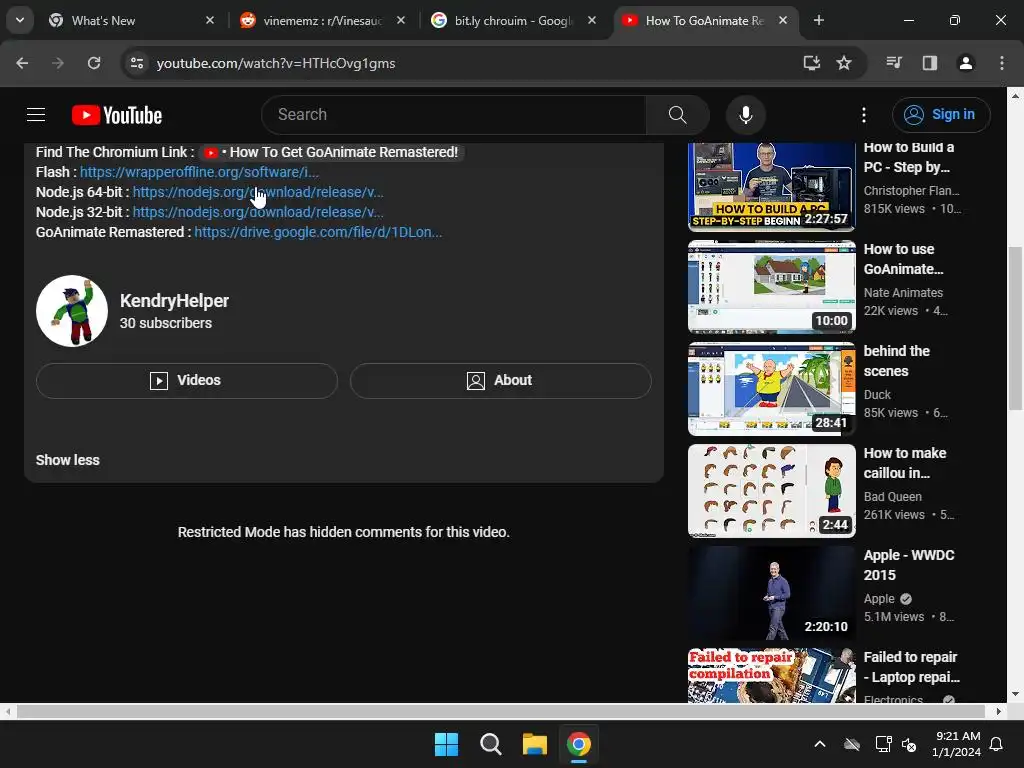The height and width of the screenshot is (768, 1024).
Task: Collapse description with Show less
Action: click(x=67, y=460)
